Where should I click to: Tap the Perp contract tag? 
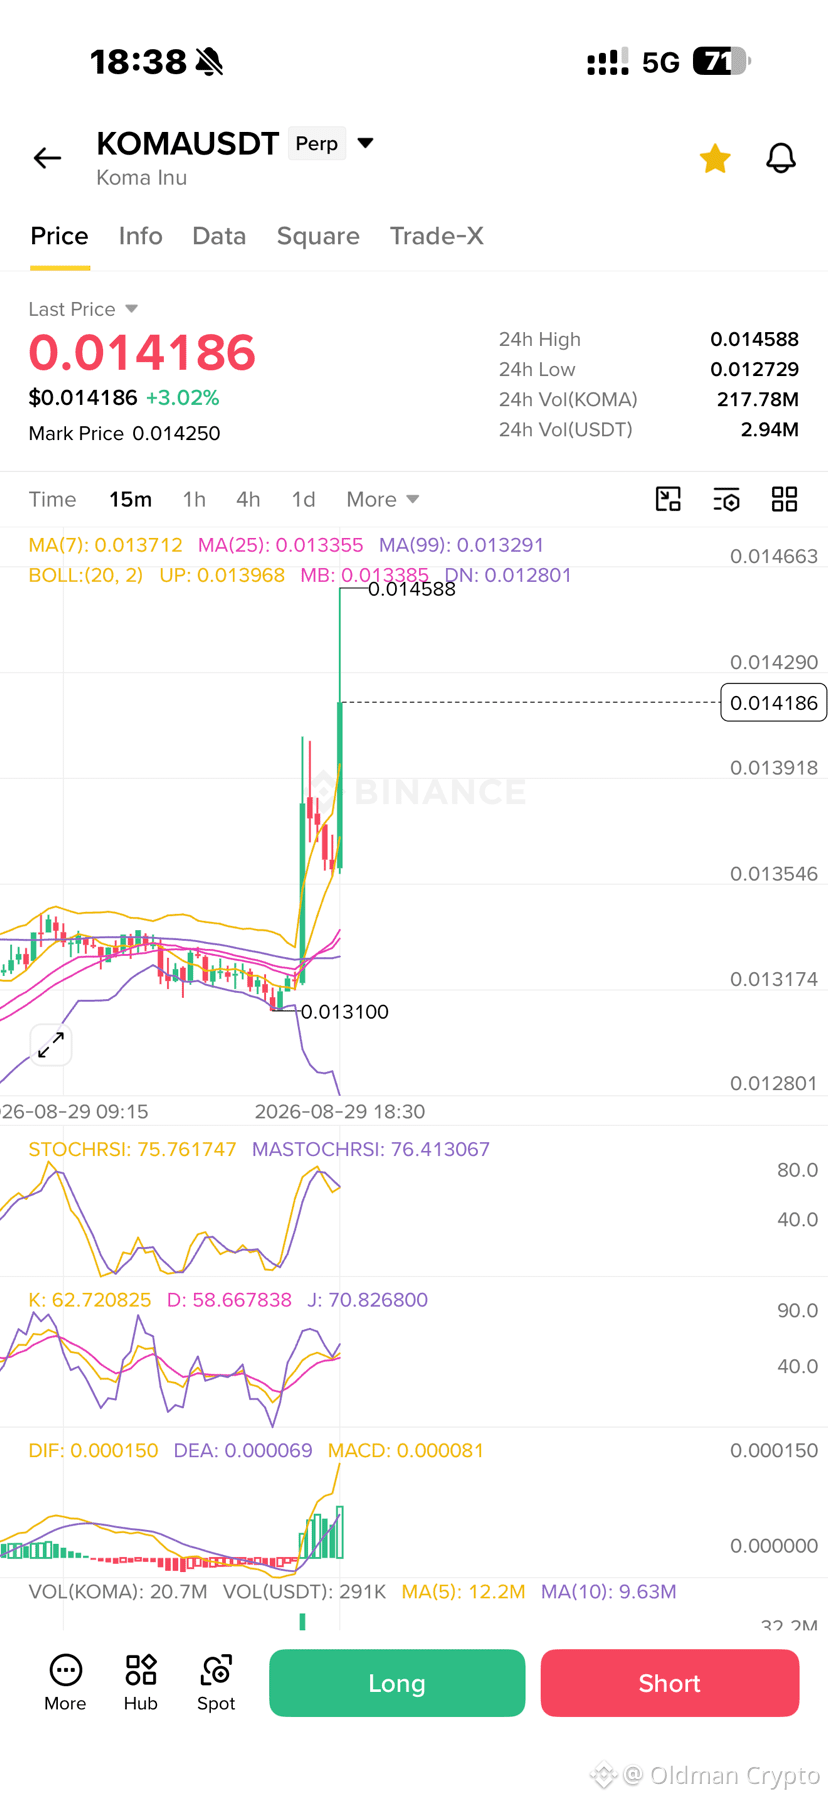pyautogui.click(x=317, y=143)
